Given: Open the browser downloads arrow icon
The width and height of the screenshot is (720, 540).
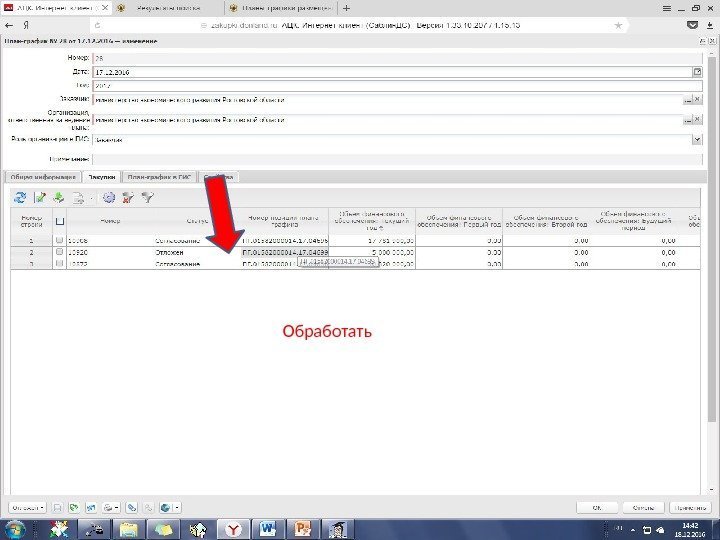Looking at the screenshot, I should coord(710,25).
